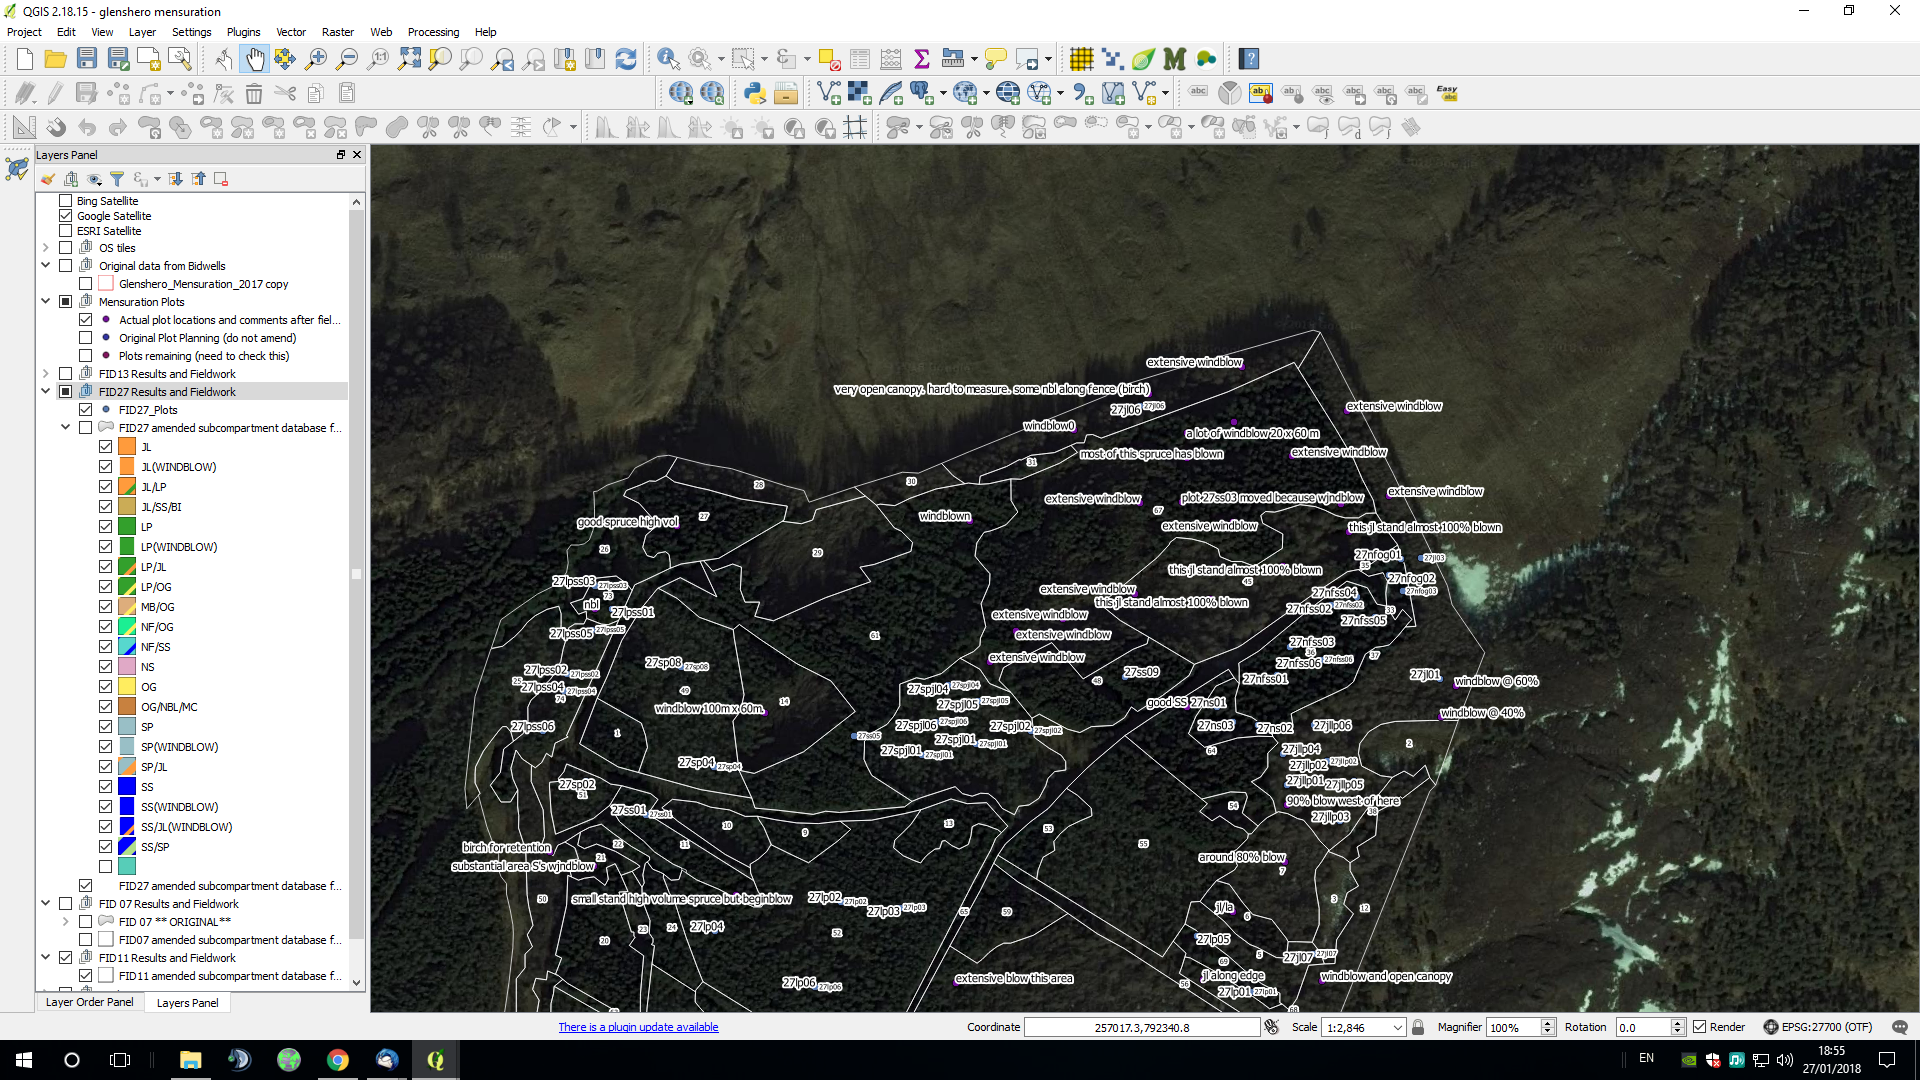Switch to the Layer Order Panel tab

(89, 1002)
